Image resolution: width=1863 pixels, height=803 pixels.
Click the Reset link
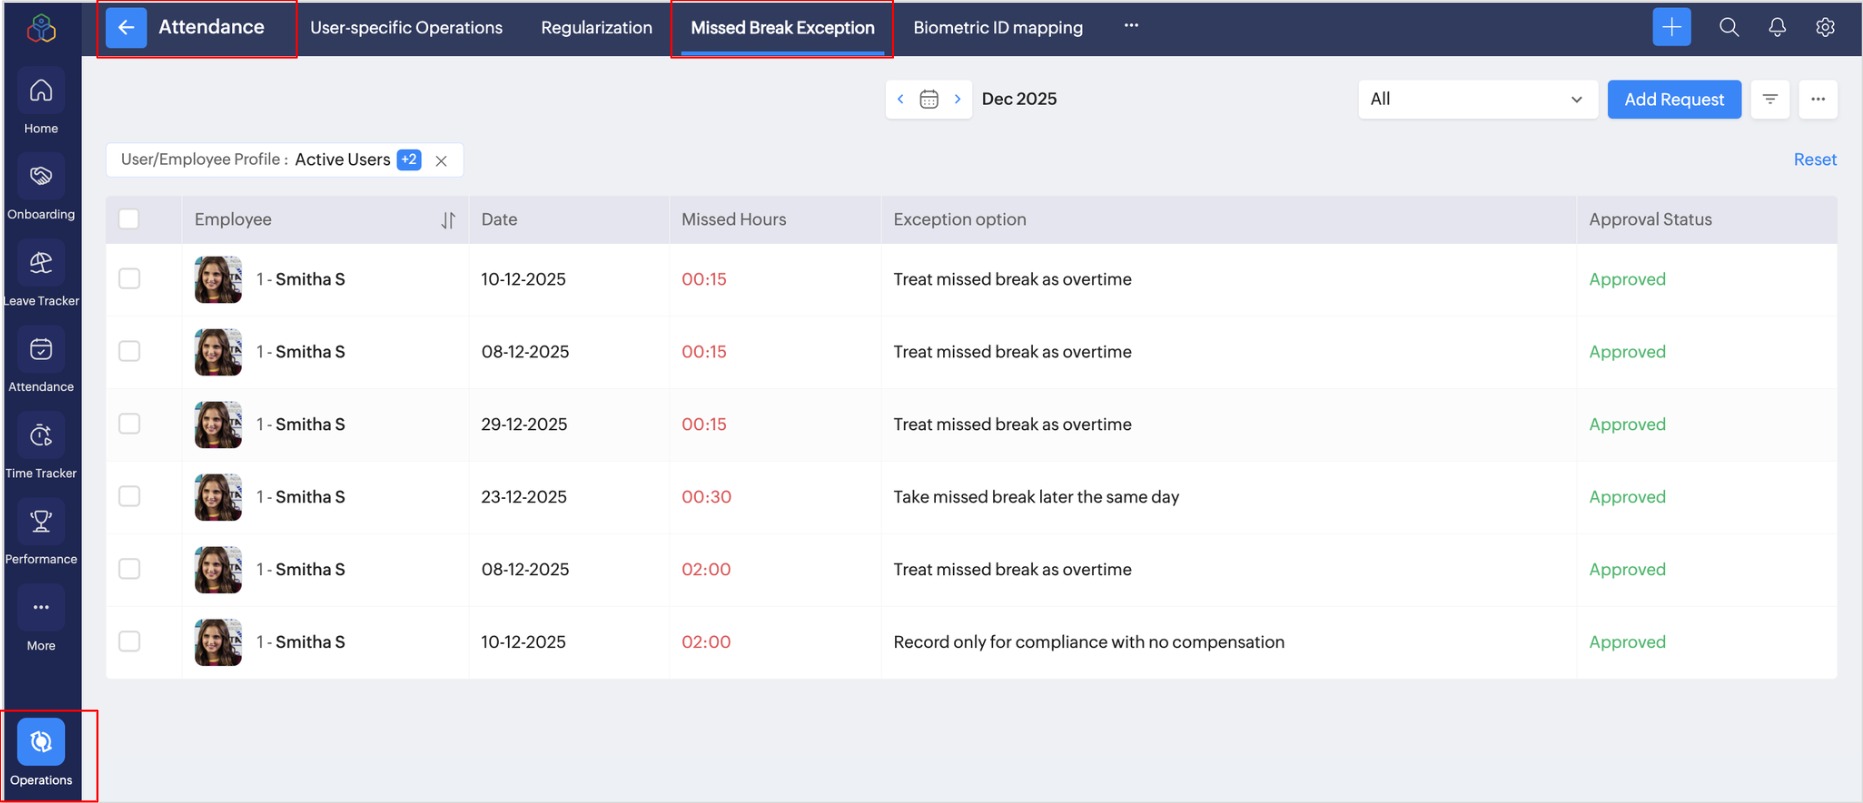point(1814,160)
